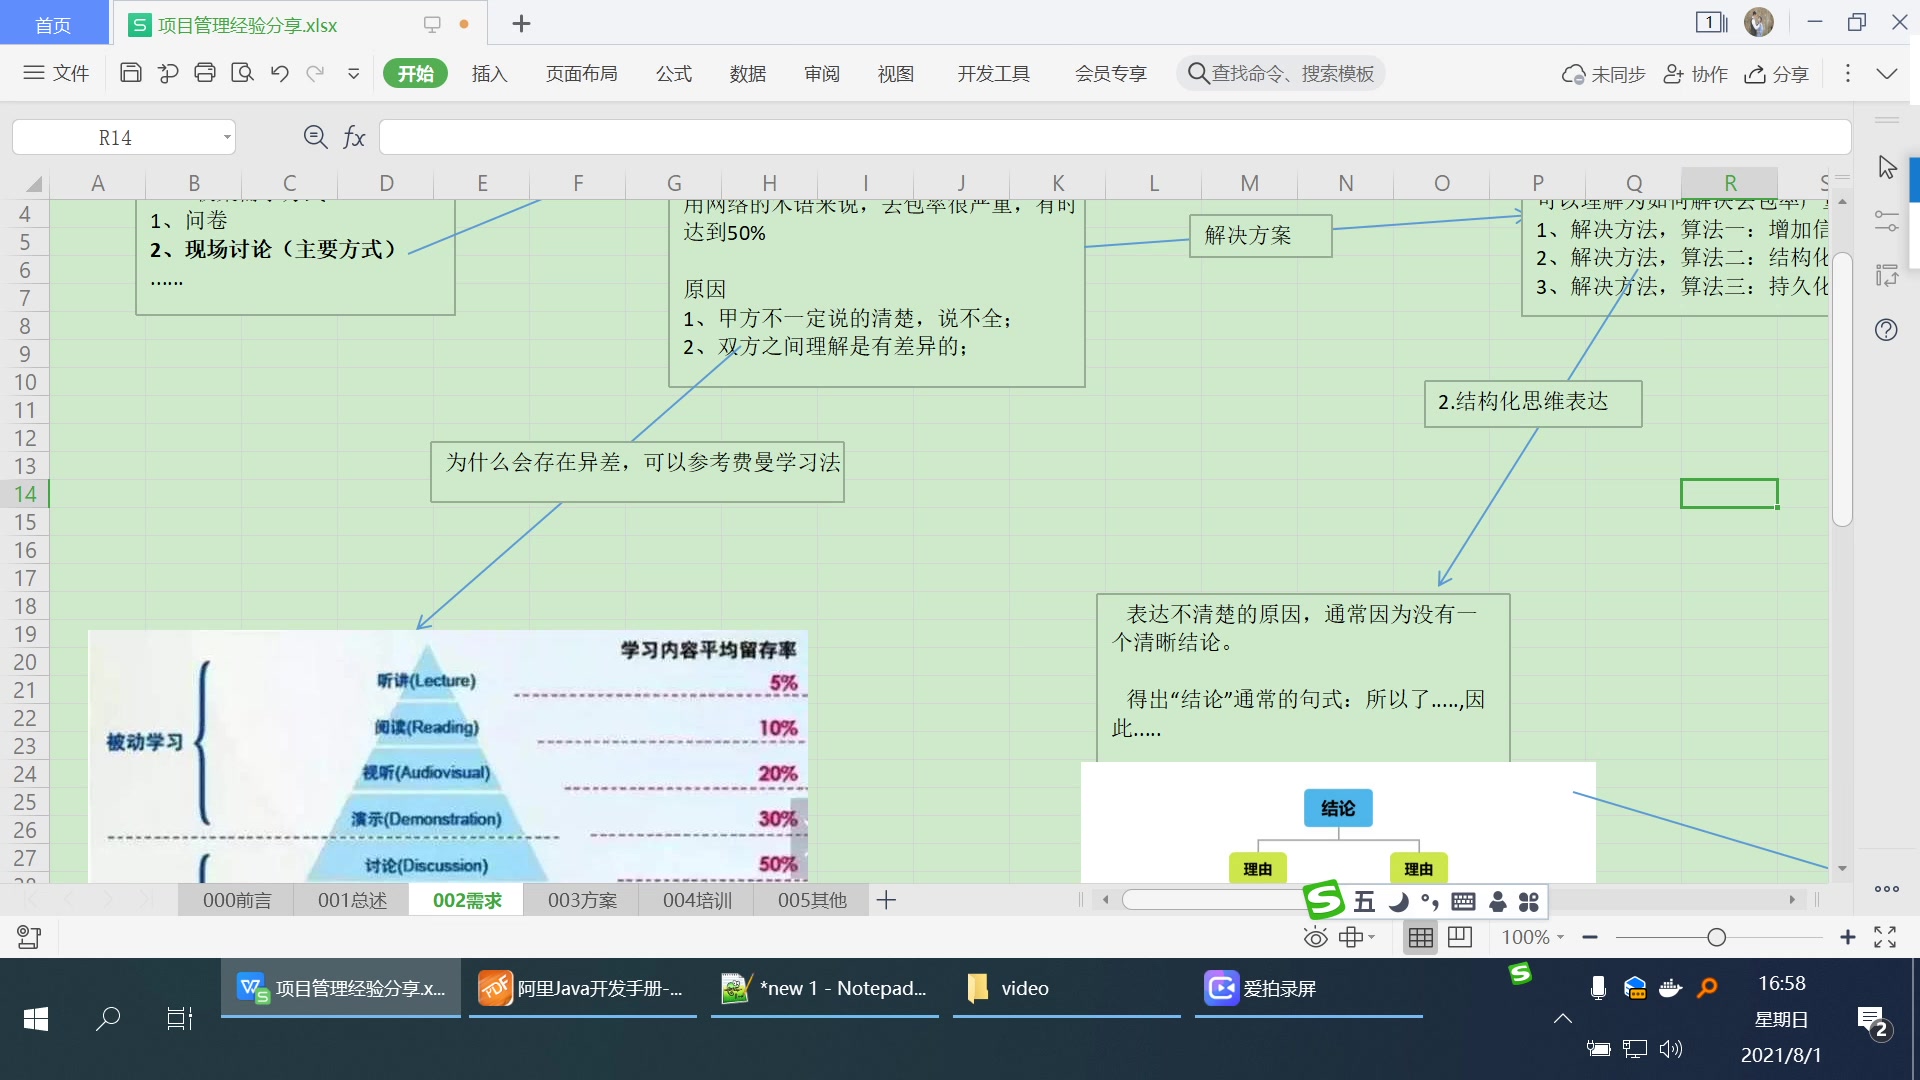Screen dimensions: 1920x1080
Task: Expand the Name Box dropdown arrow
Action: [x=227, y=137]
